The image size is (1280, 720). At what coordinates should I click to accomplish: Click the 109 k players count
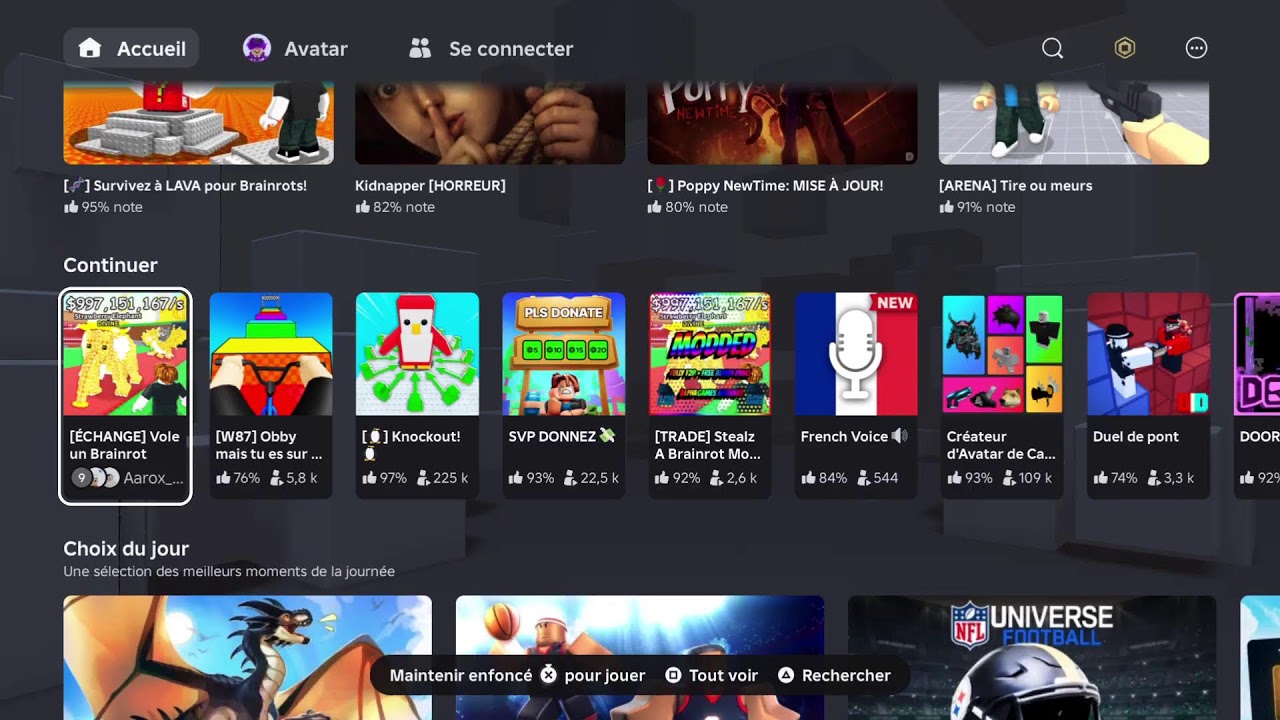click(1027, 478)
